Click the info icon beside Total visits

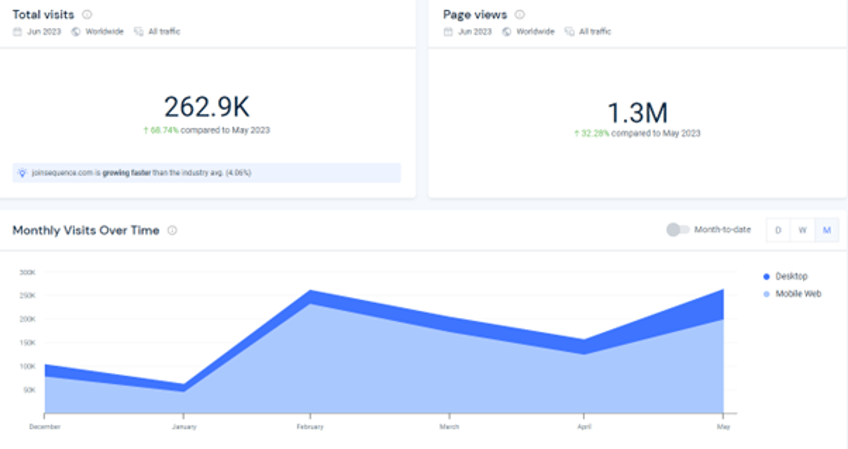(x=87, y=15)
